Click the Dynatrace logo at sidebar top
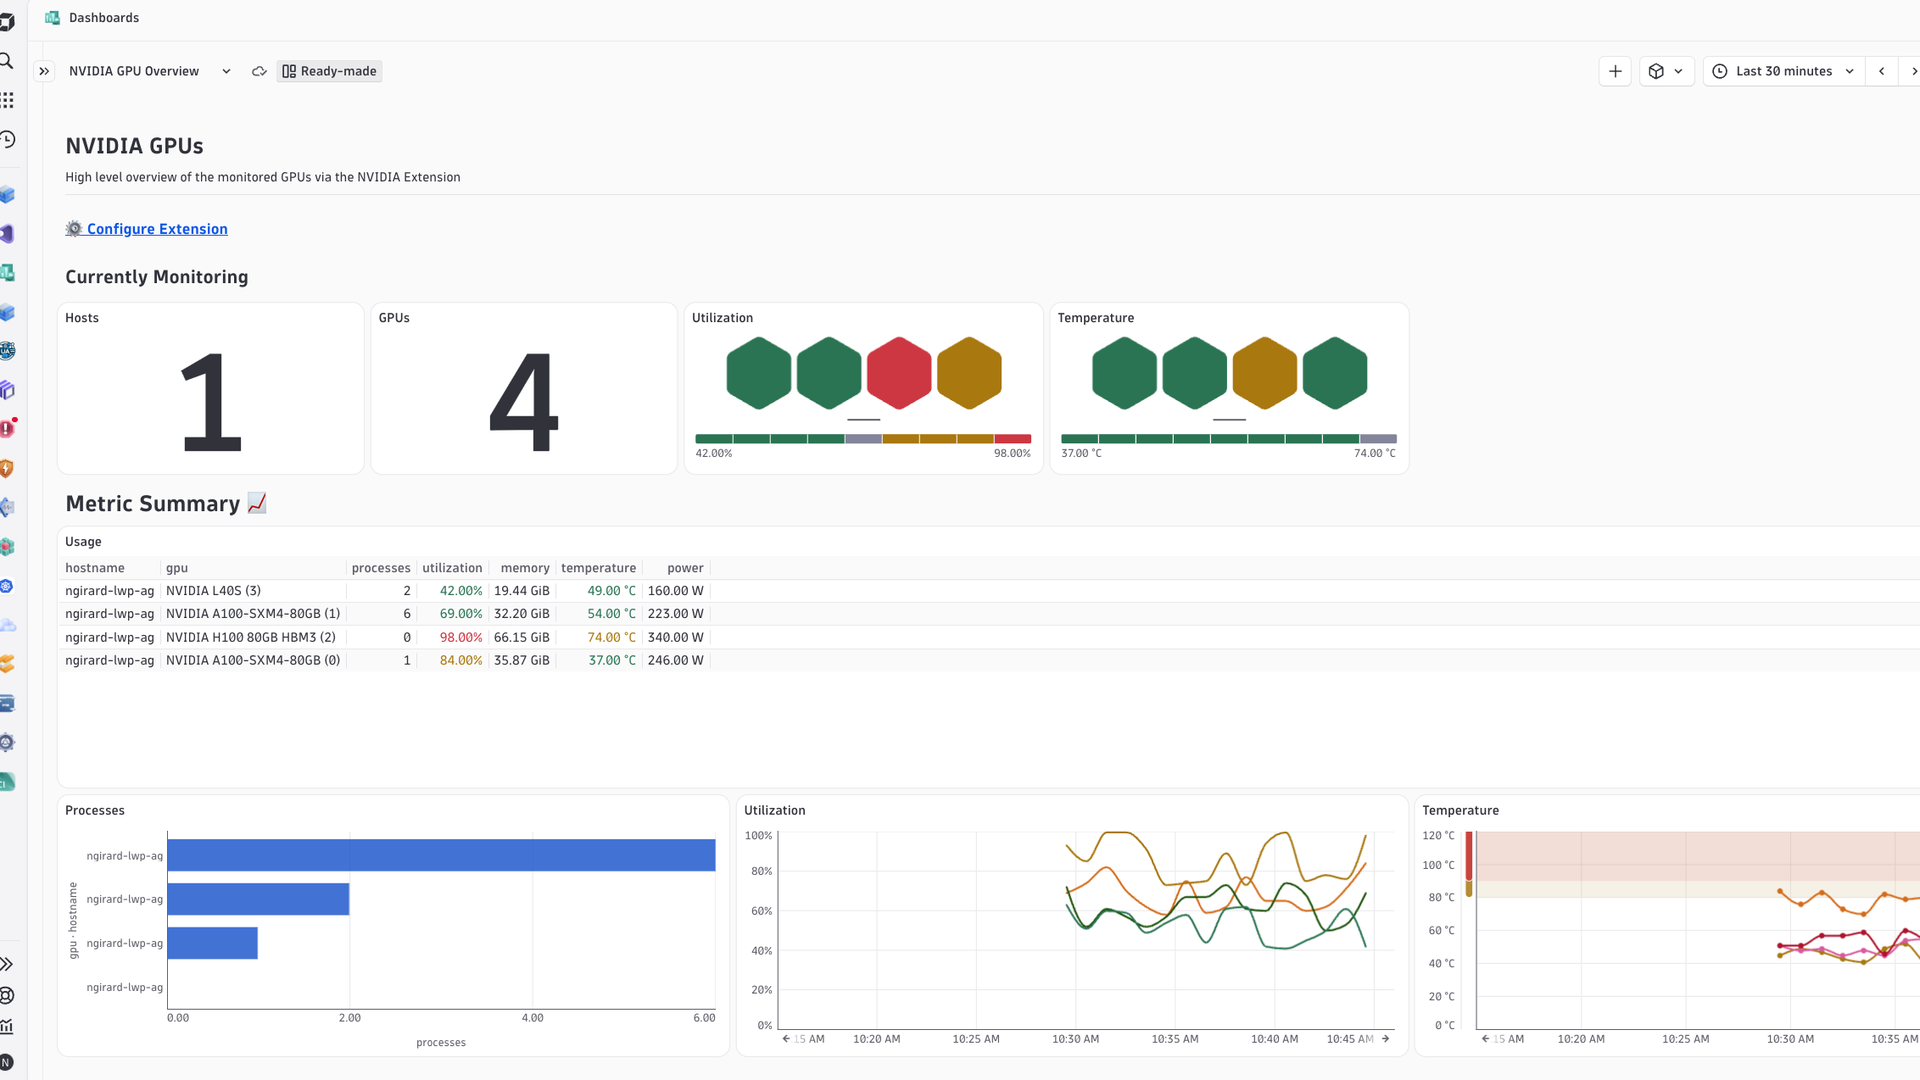 tap(6, 22)
